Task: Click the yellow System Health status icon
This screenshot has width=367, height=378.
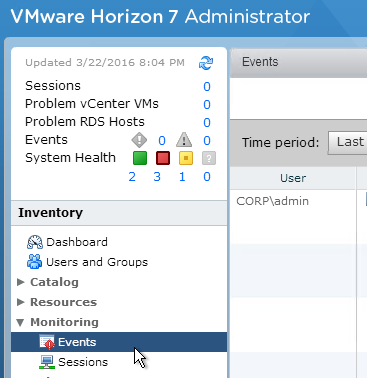Action: click(x=186, y=158)
